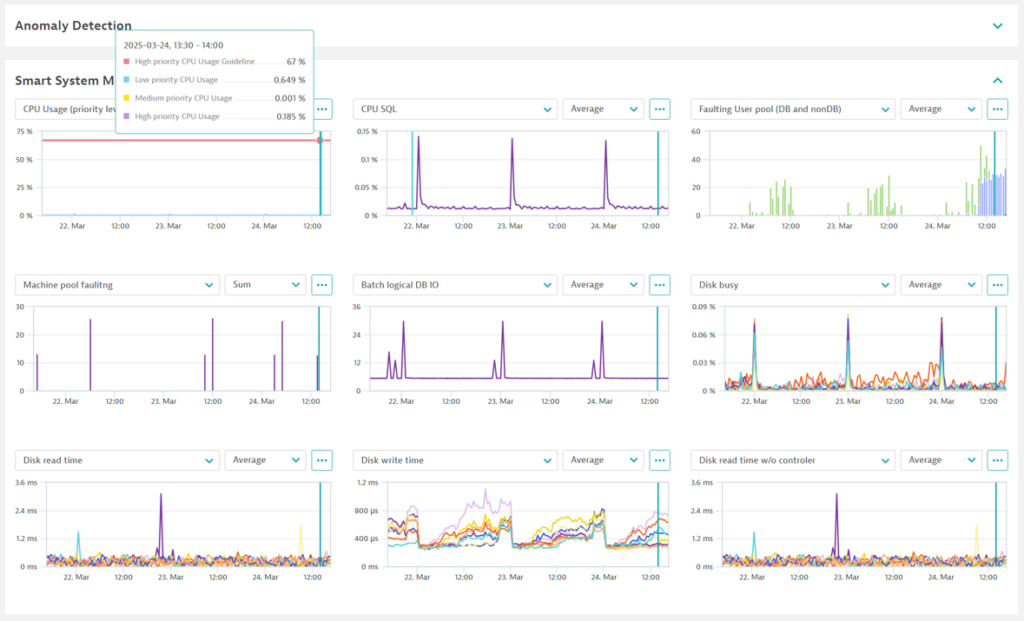Screen dimensions: 1024x621
Task: Collapse the Smart System section chevron
Action: tap(997, 80)
